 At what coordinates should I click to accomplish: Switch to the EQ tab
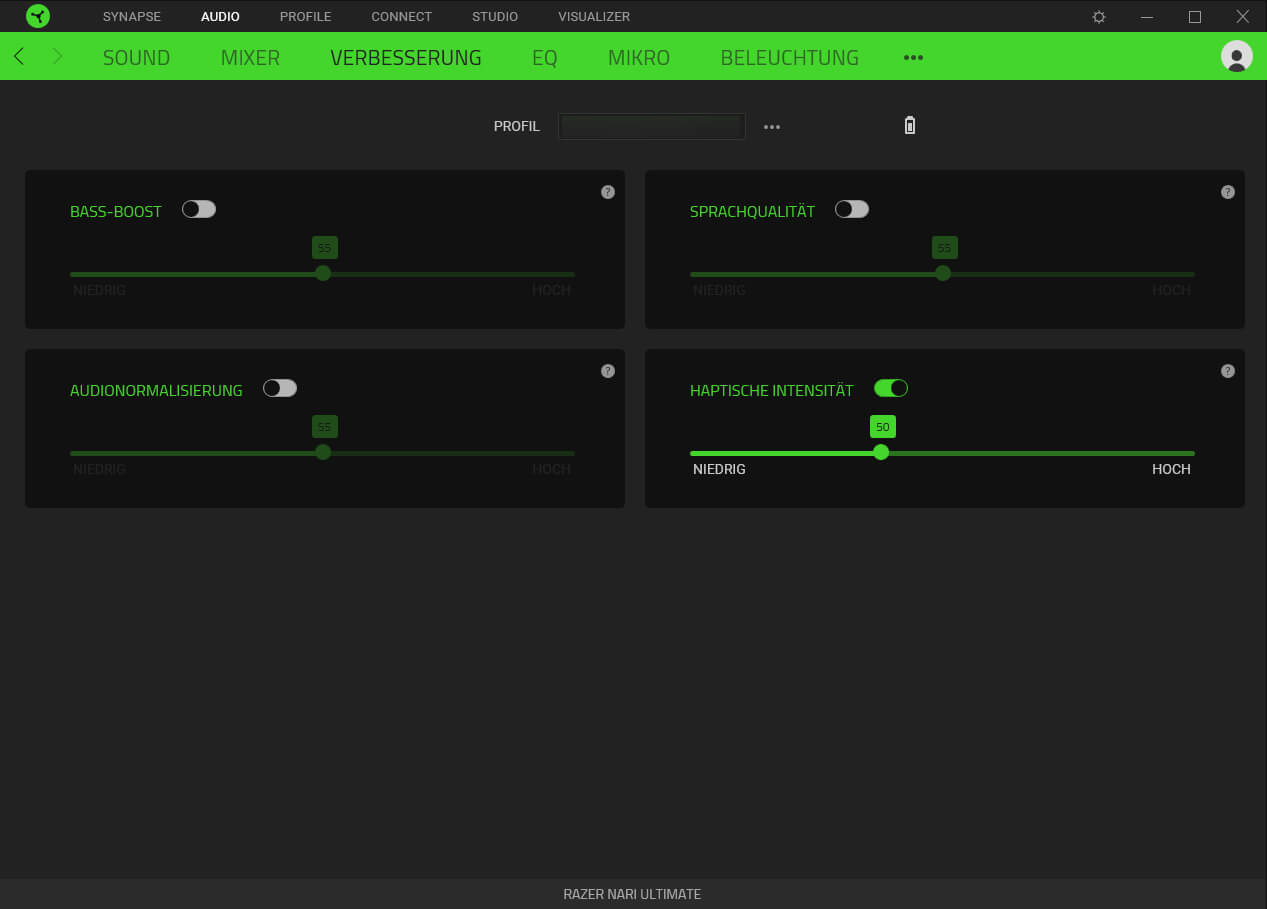[544, 58]
